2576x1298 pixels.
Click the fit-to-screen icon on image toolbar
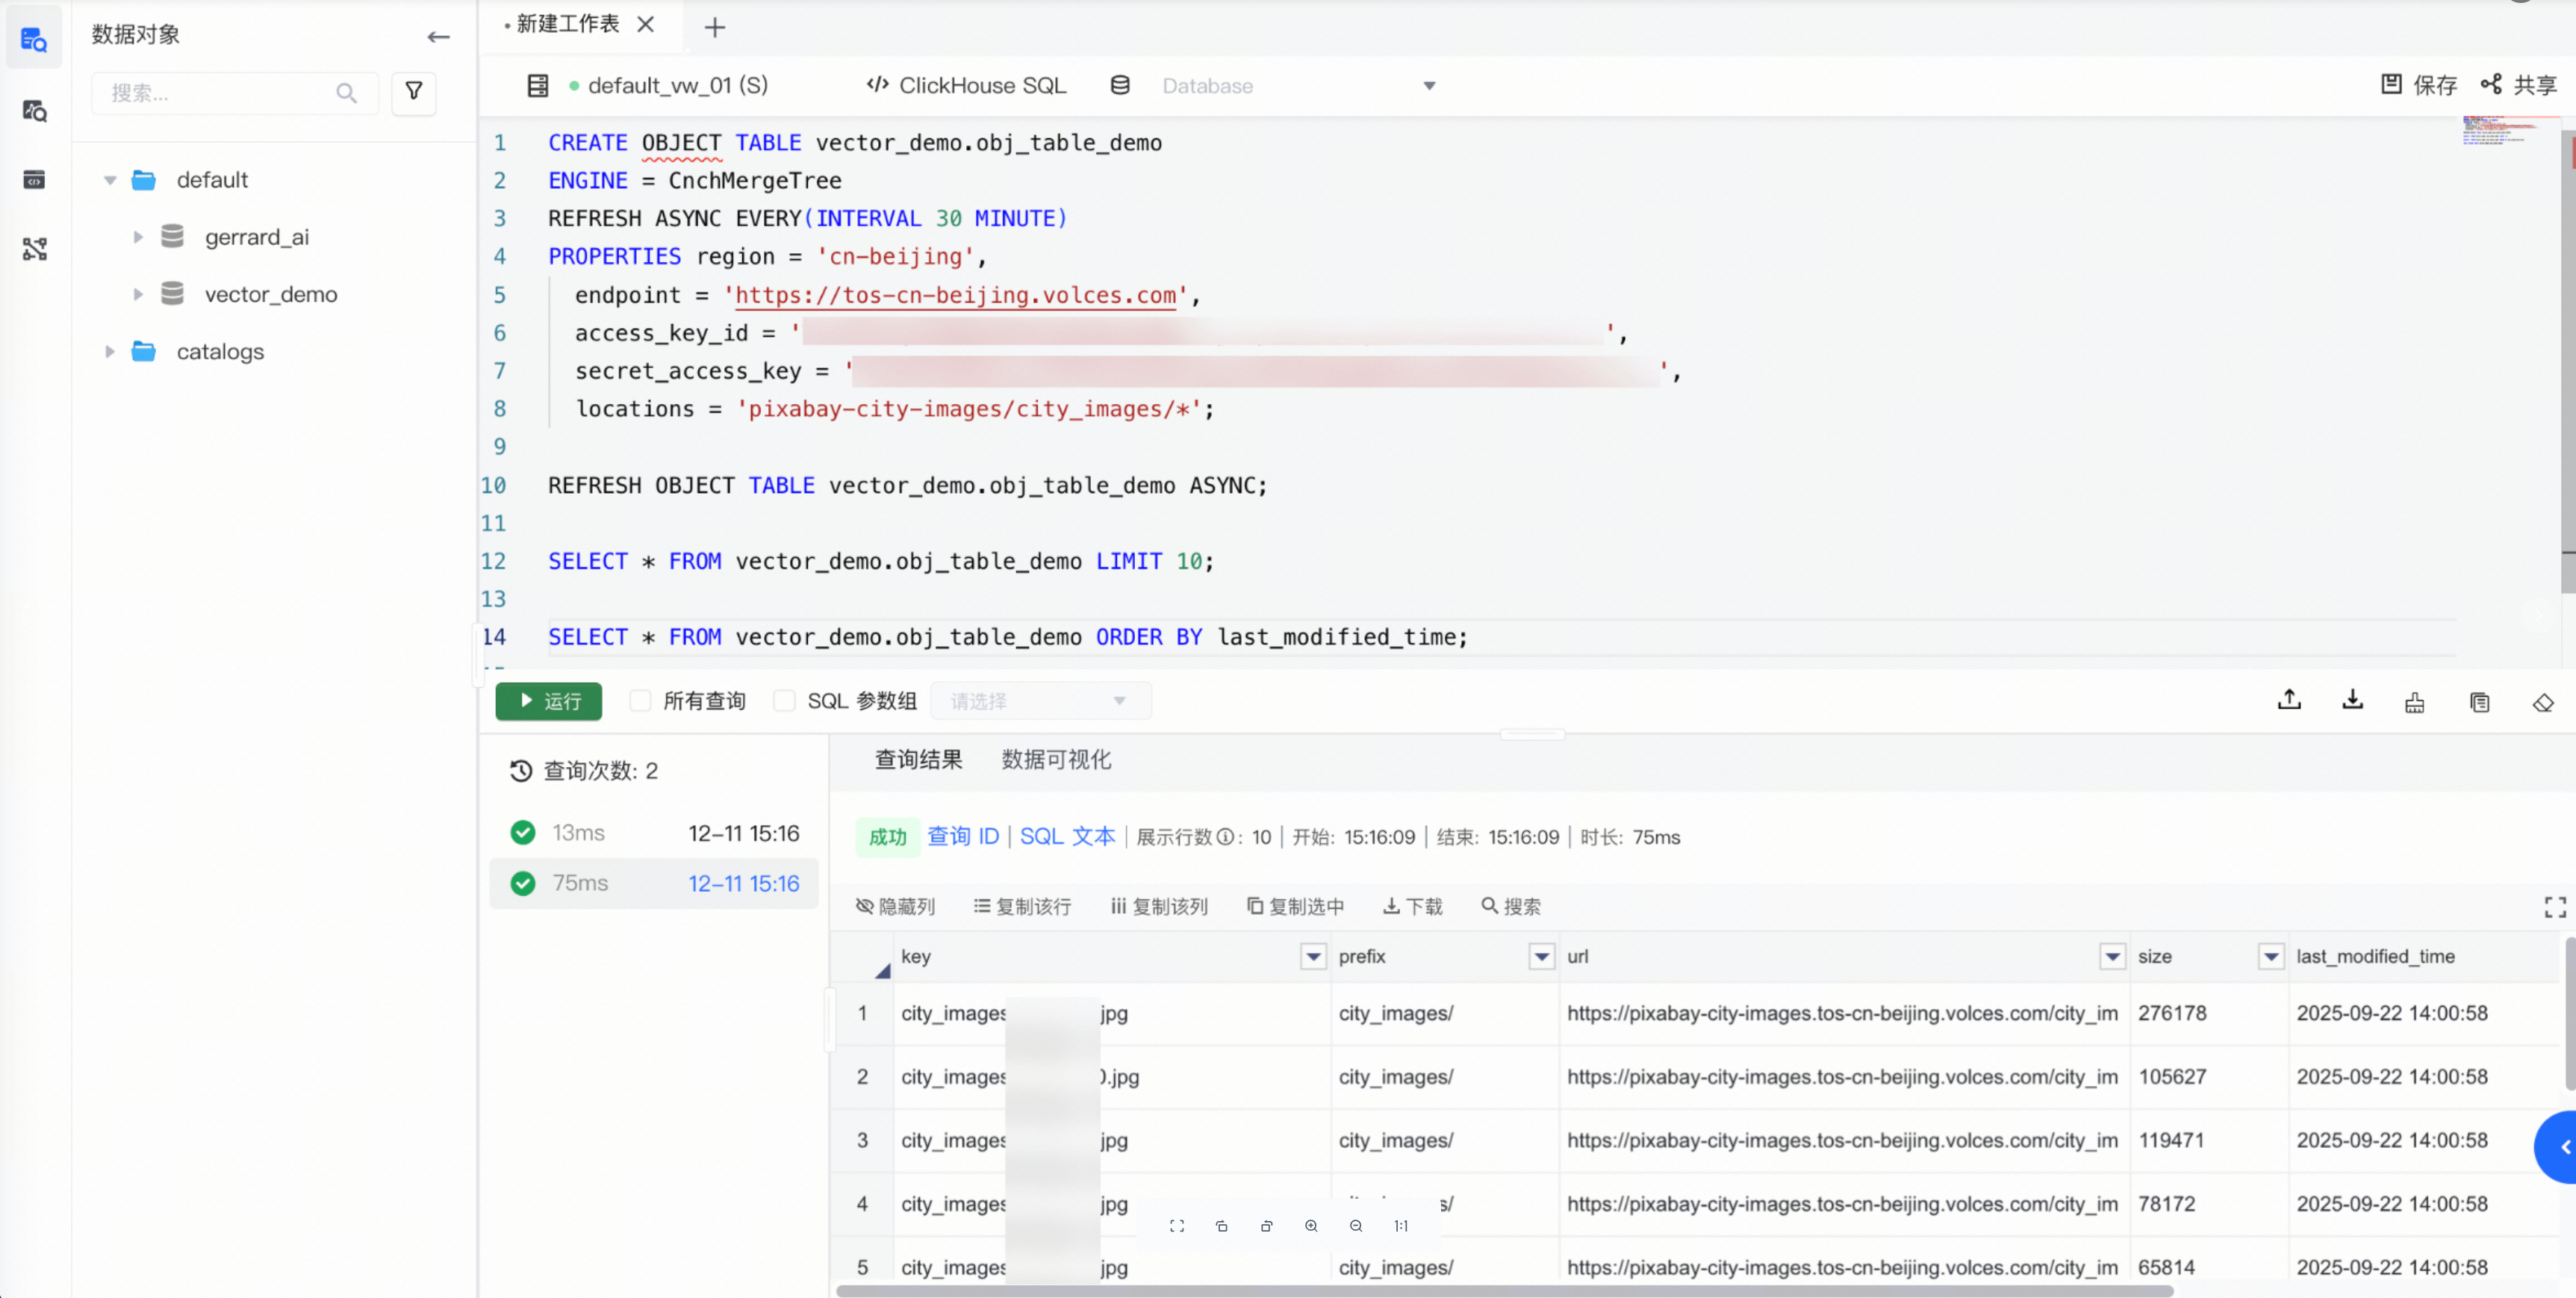click(1176, 1226)
